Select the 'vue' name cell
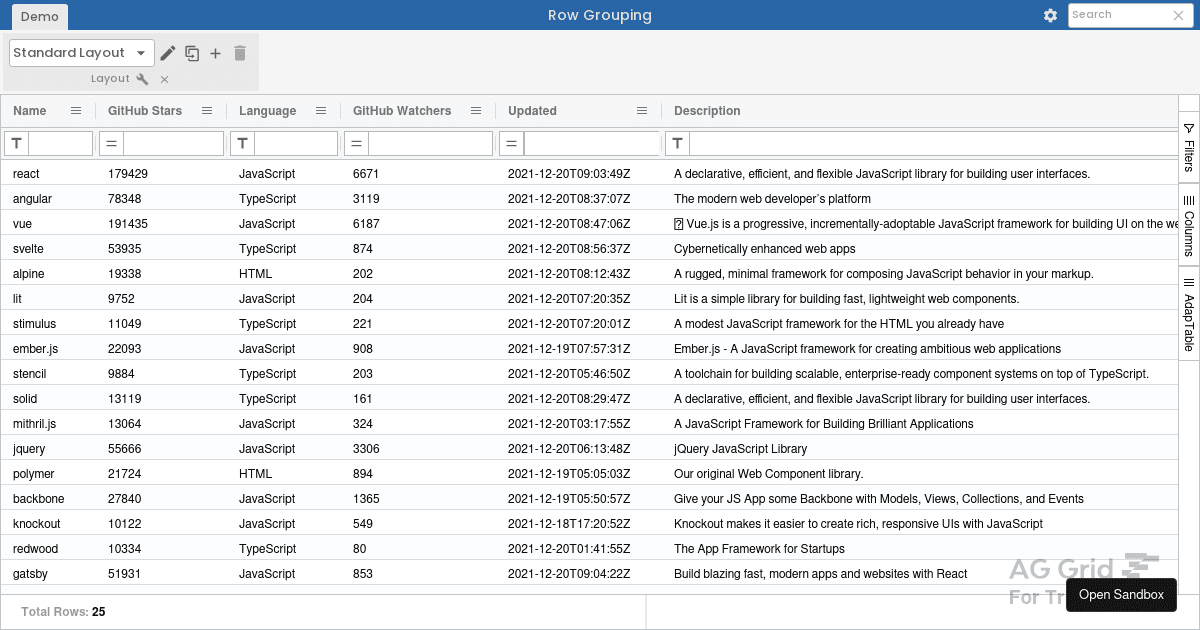Image resolution: width=1200 pixels, height=630 pixels. coord(48,224)
